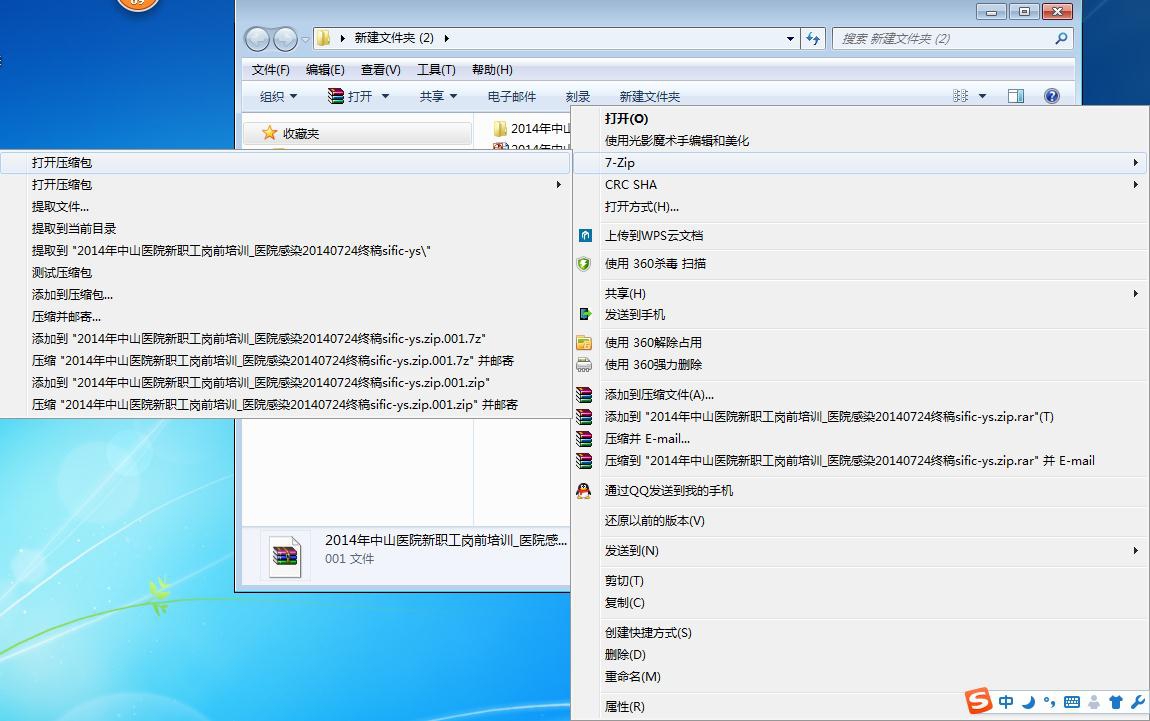Click the 360 antivirus scan shield icon
Image resolution: width=1150 pixels, height=721 pixels.
click(585, 264)
